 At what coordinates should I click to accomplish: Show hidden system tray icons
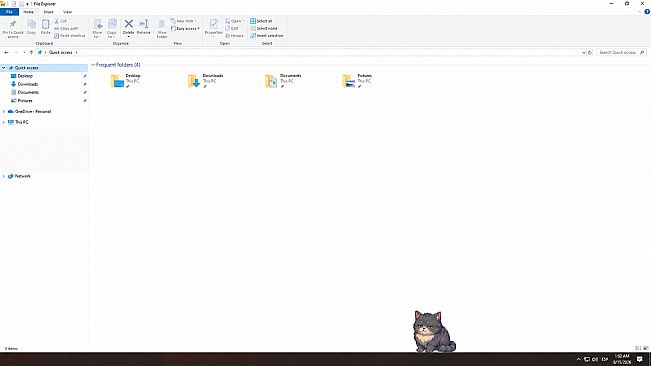pos(578,359)
